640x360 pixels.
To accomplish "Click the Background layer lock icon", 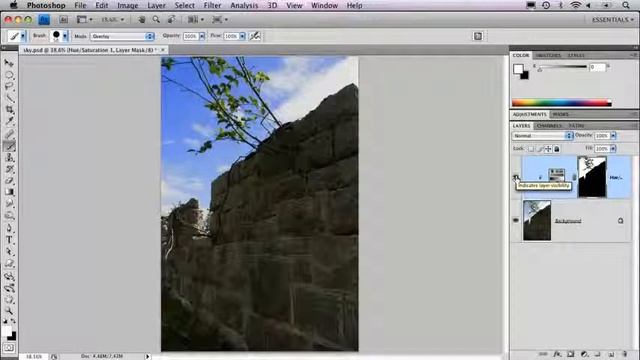I will pos(620,221).
